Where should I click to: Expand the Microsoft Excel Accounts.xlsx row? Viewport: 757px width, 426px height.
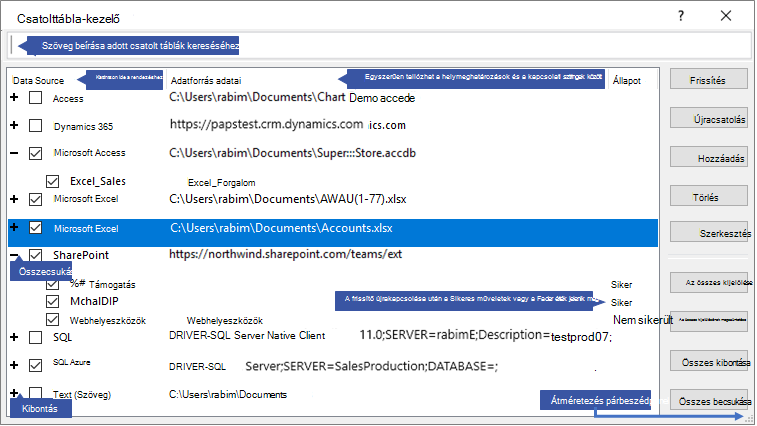click(14, 227)
